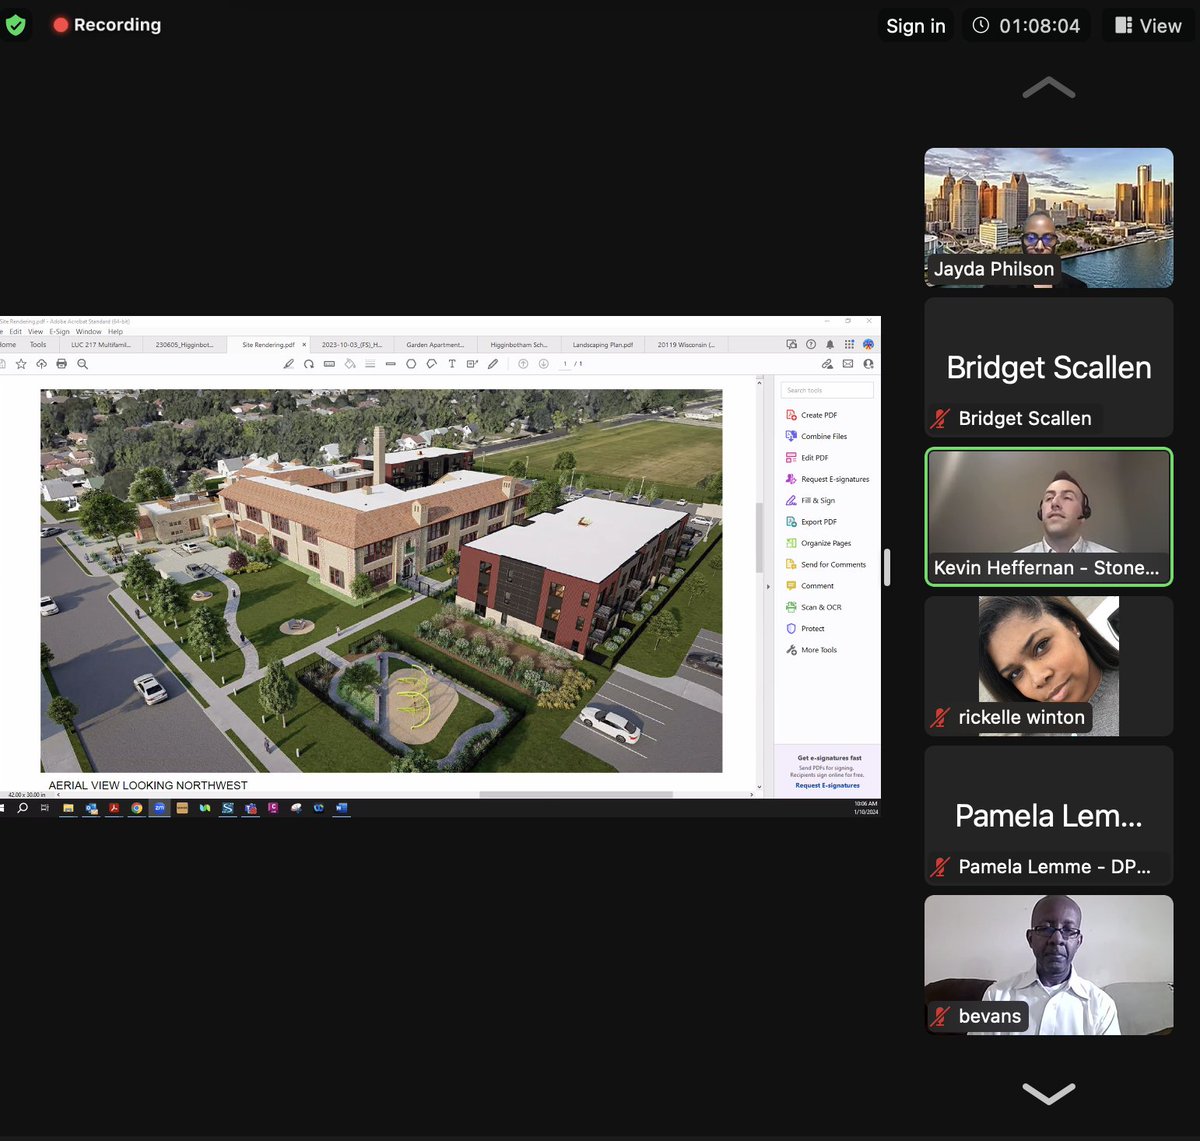Click the document horizontal scrollbar

click(576, 794)
